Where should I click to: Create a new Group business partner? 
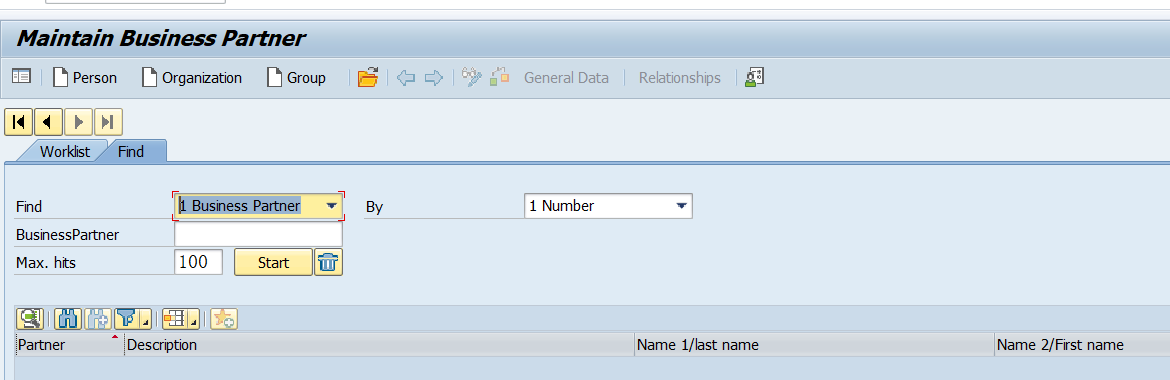click(x=296, y=78)
